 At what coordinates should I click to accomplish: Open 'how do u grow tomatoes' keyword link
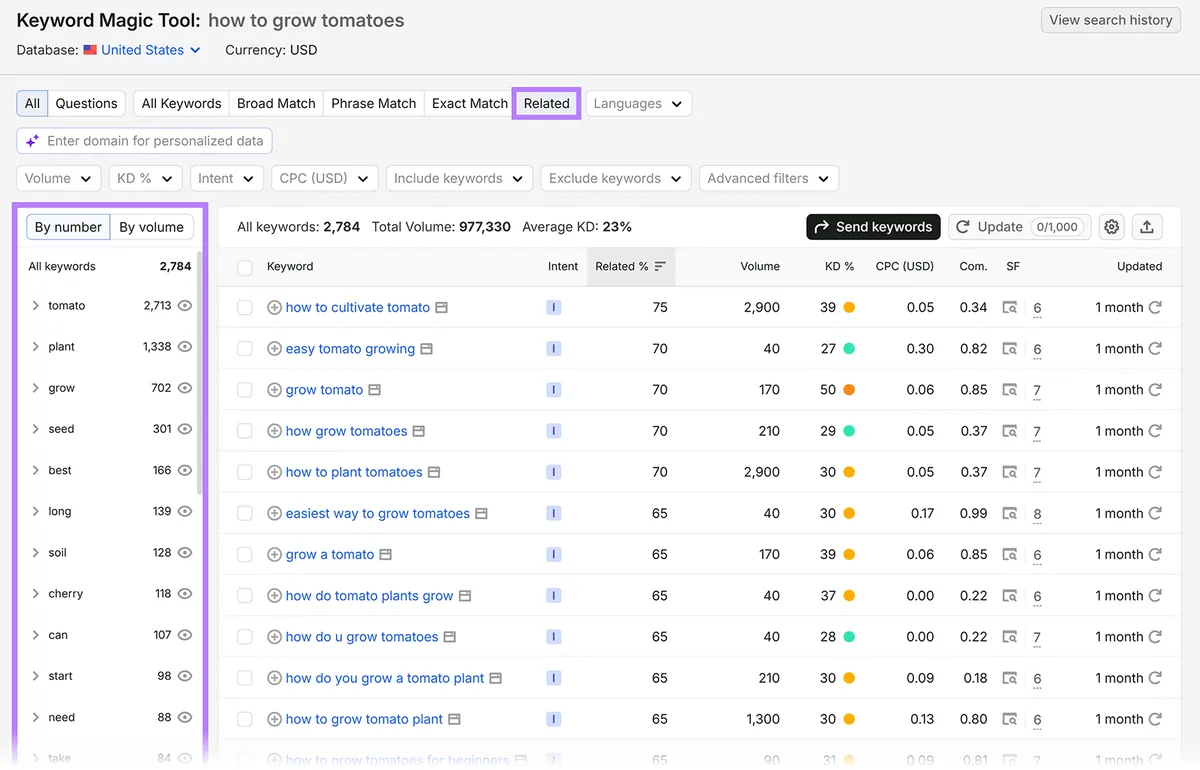[x=362, y=637]
